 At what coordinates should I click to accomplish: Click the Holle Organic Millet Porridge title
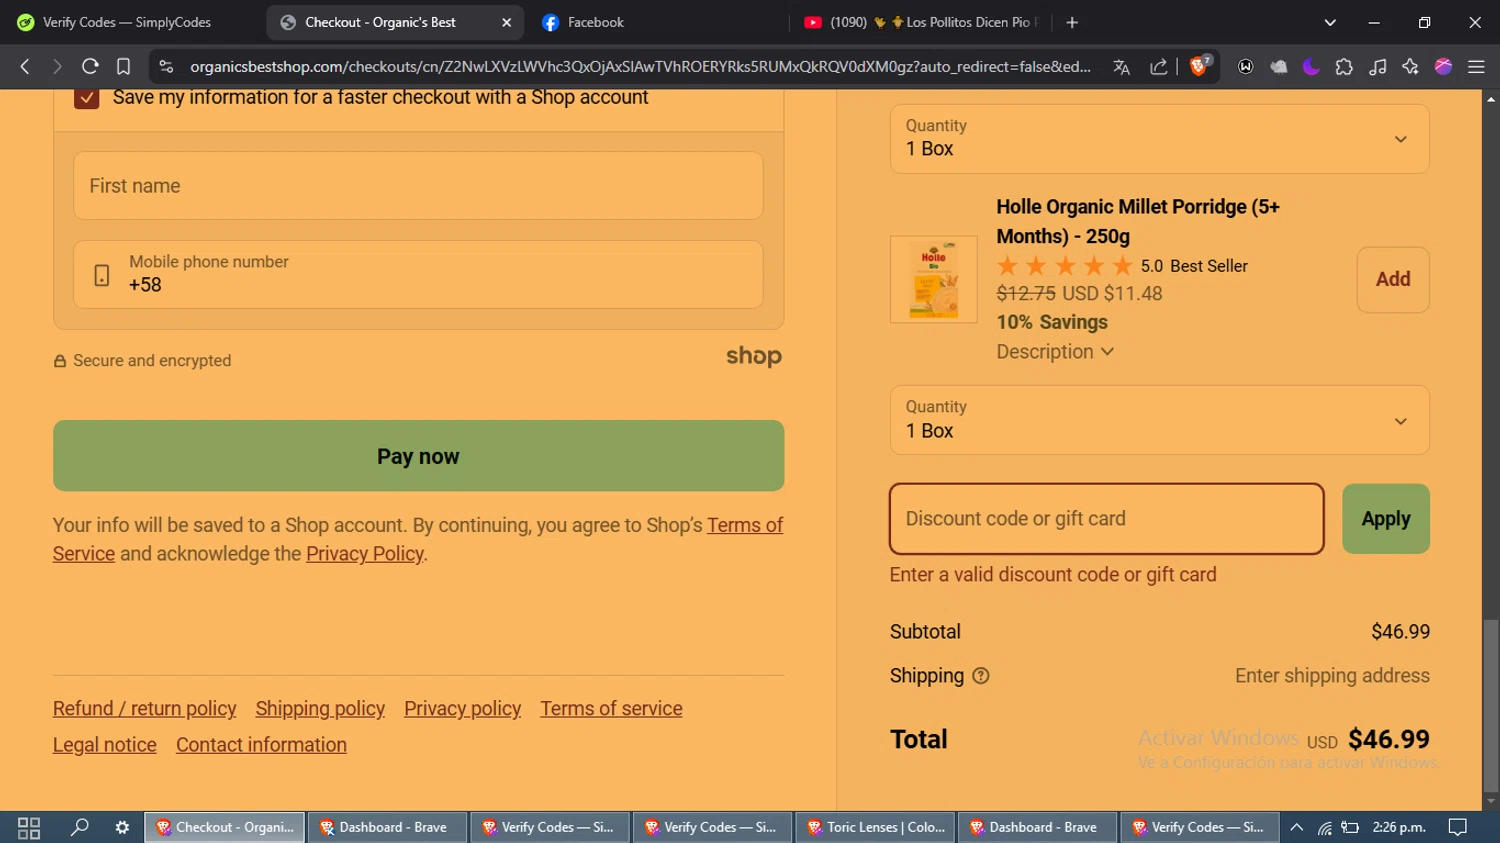point(1138,221)
